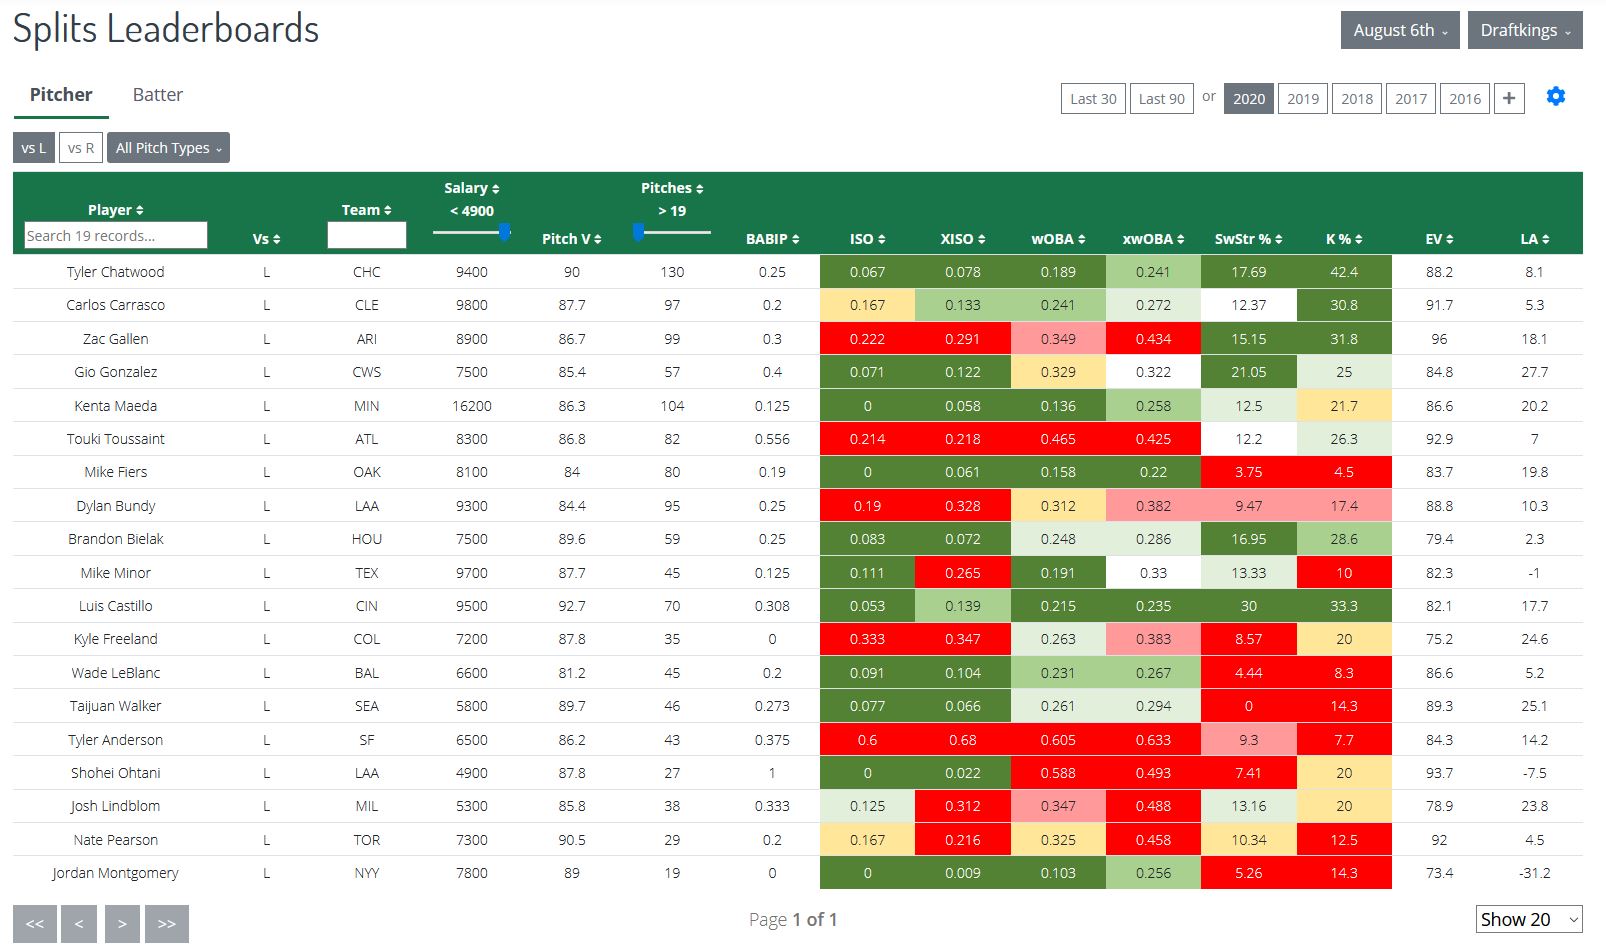Go to the first page arrows
Image resolution: width=1606 pixels, height=952 pixels.
tap(34, 923)
